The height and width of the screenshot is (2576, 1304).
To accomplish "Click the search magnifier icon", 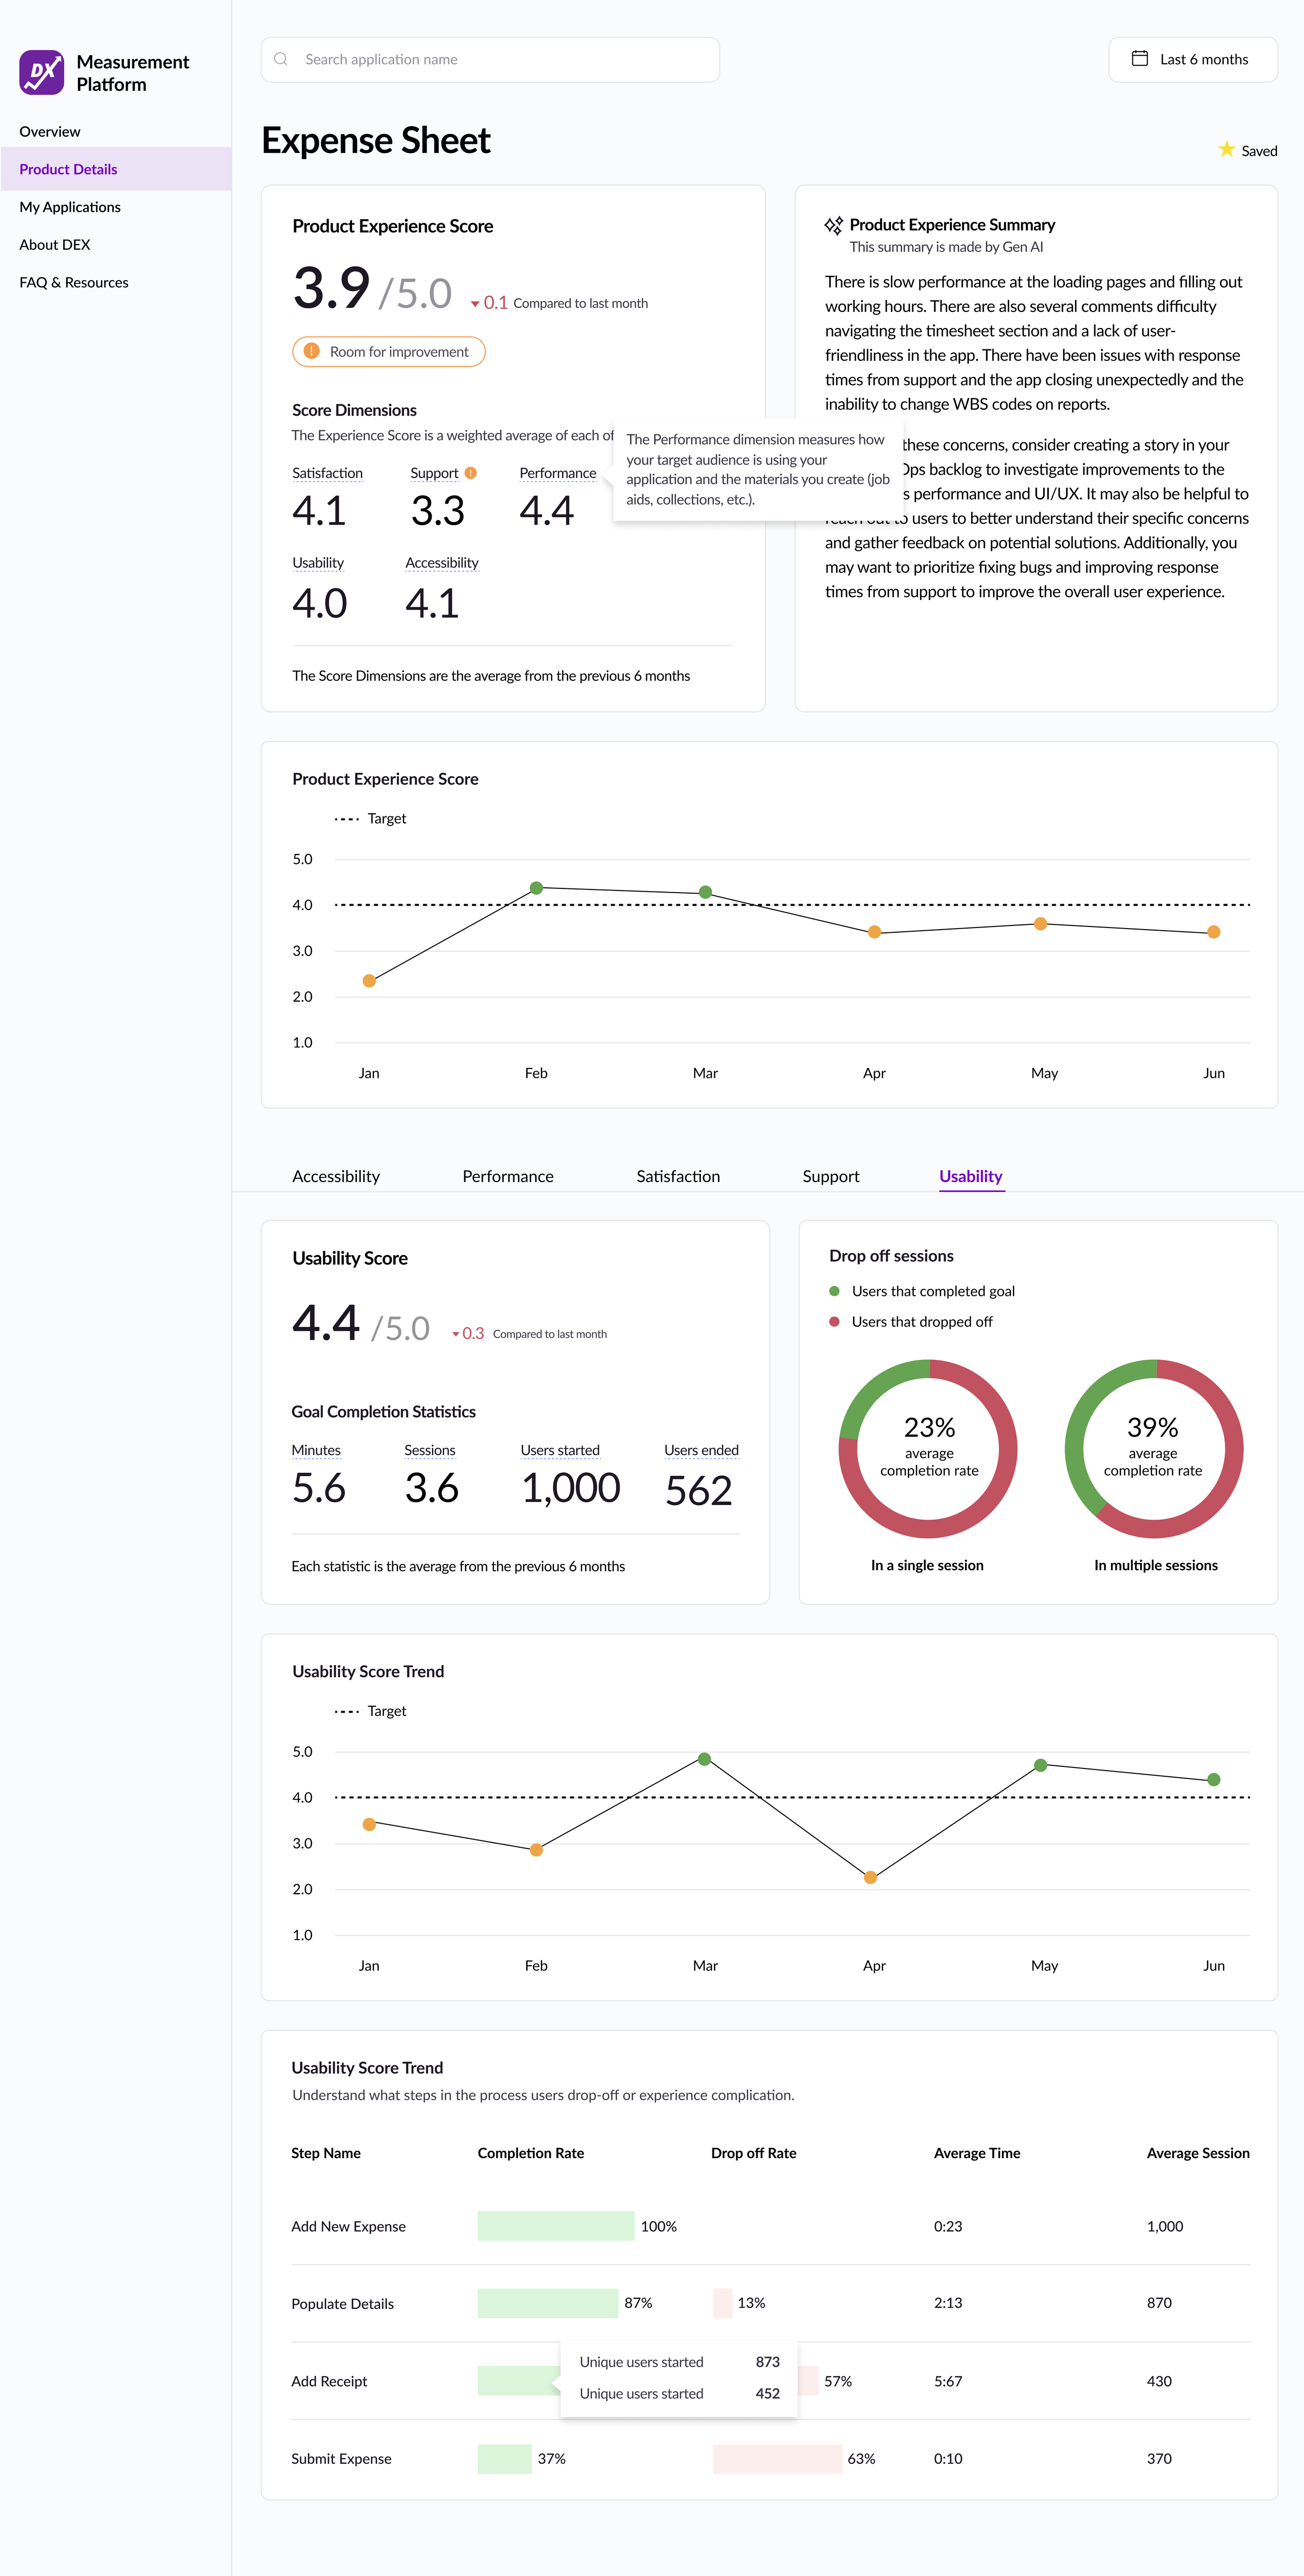I will point(281,59).
